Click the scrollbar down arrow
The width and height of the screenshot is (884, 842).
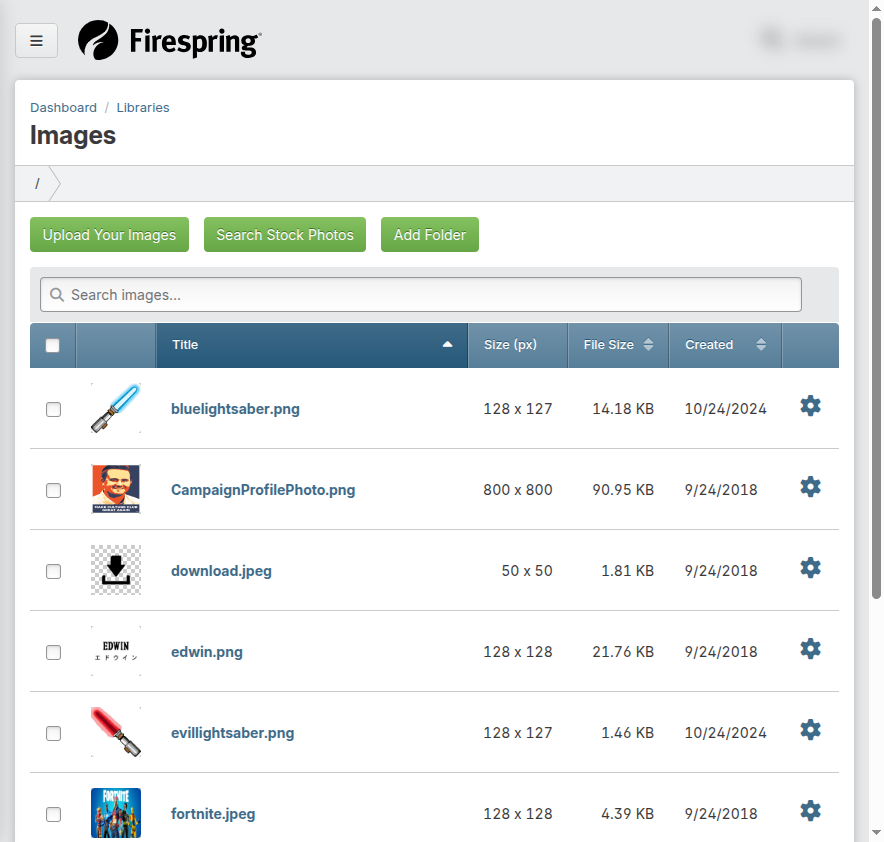click(876, 832)
